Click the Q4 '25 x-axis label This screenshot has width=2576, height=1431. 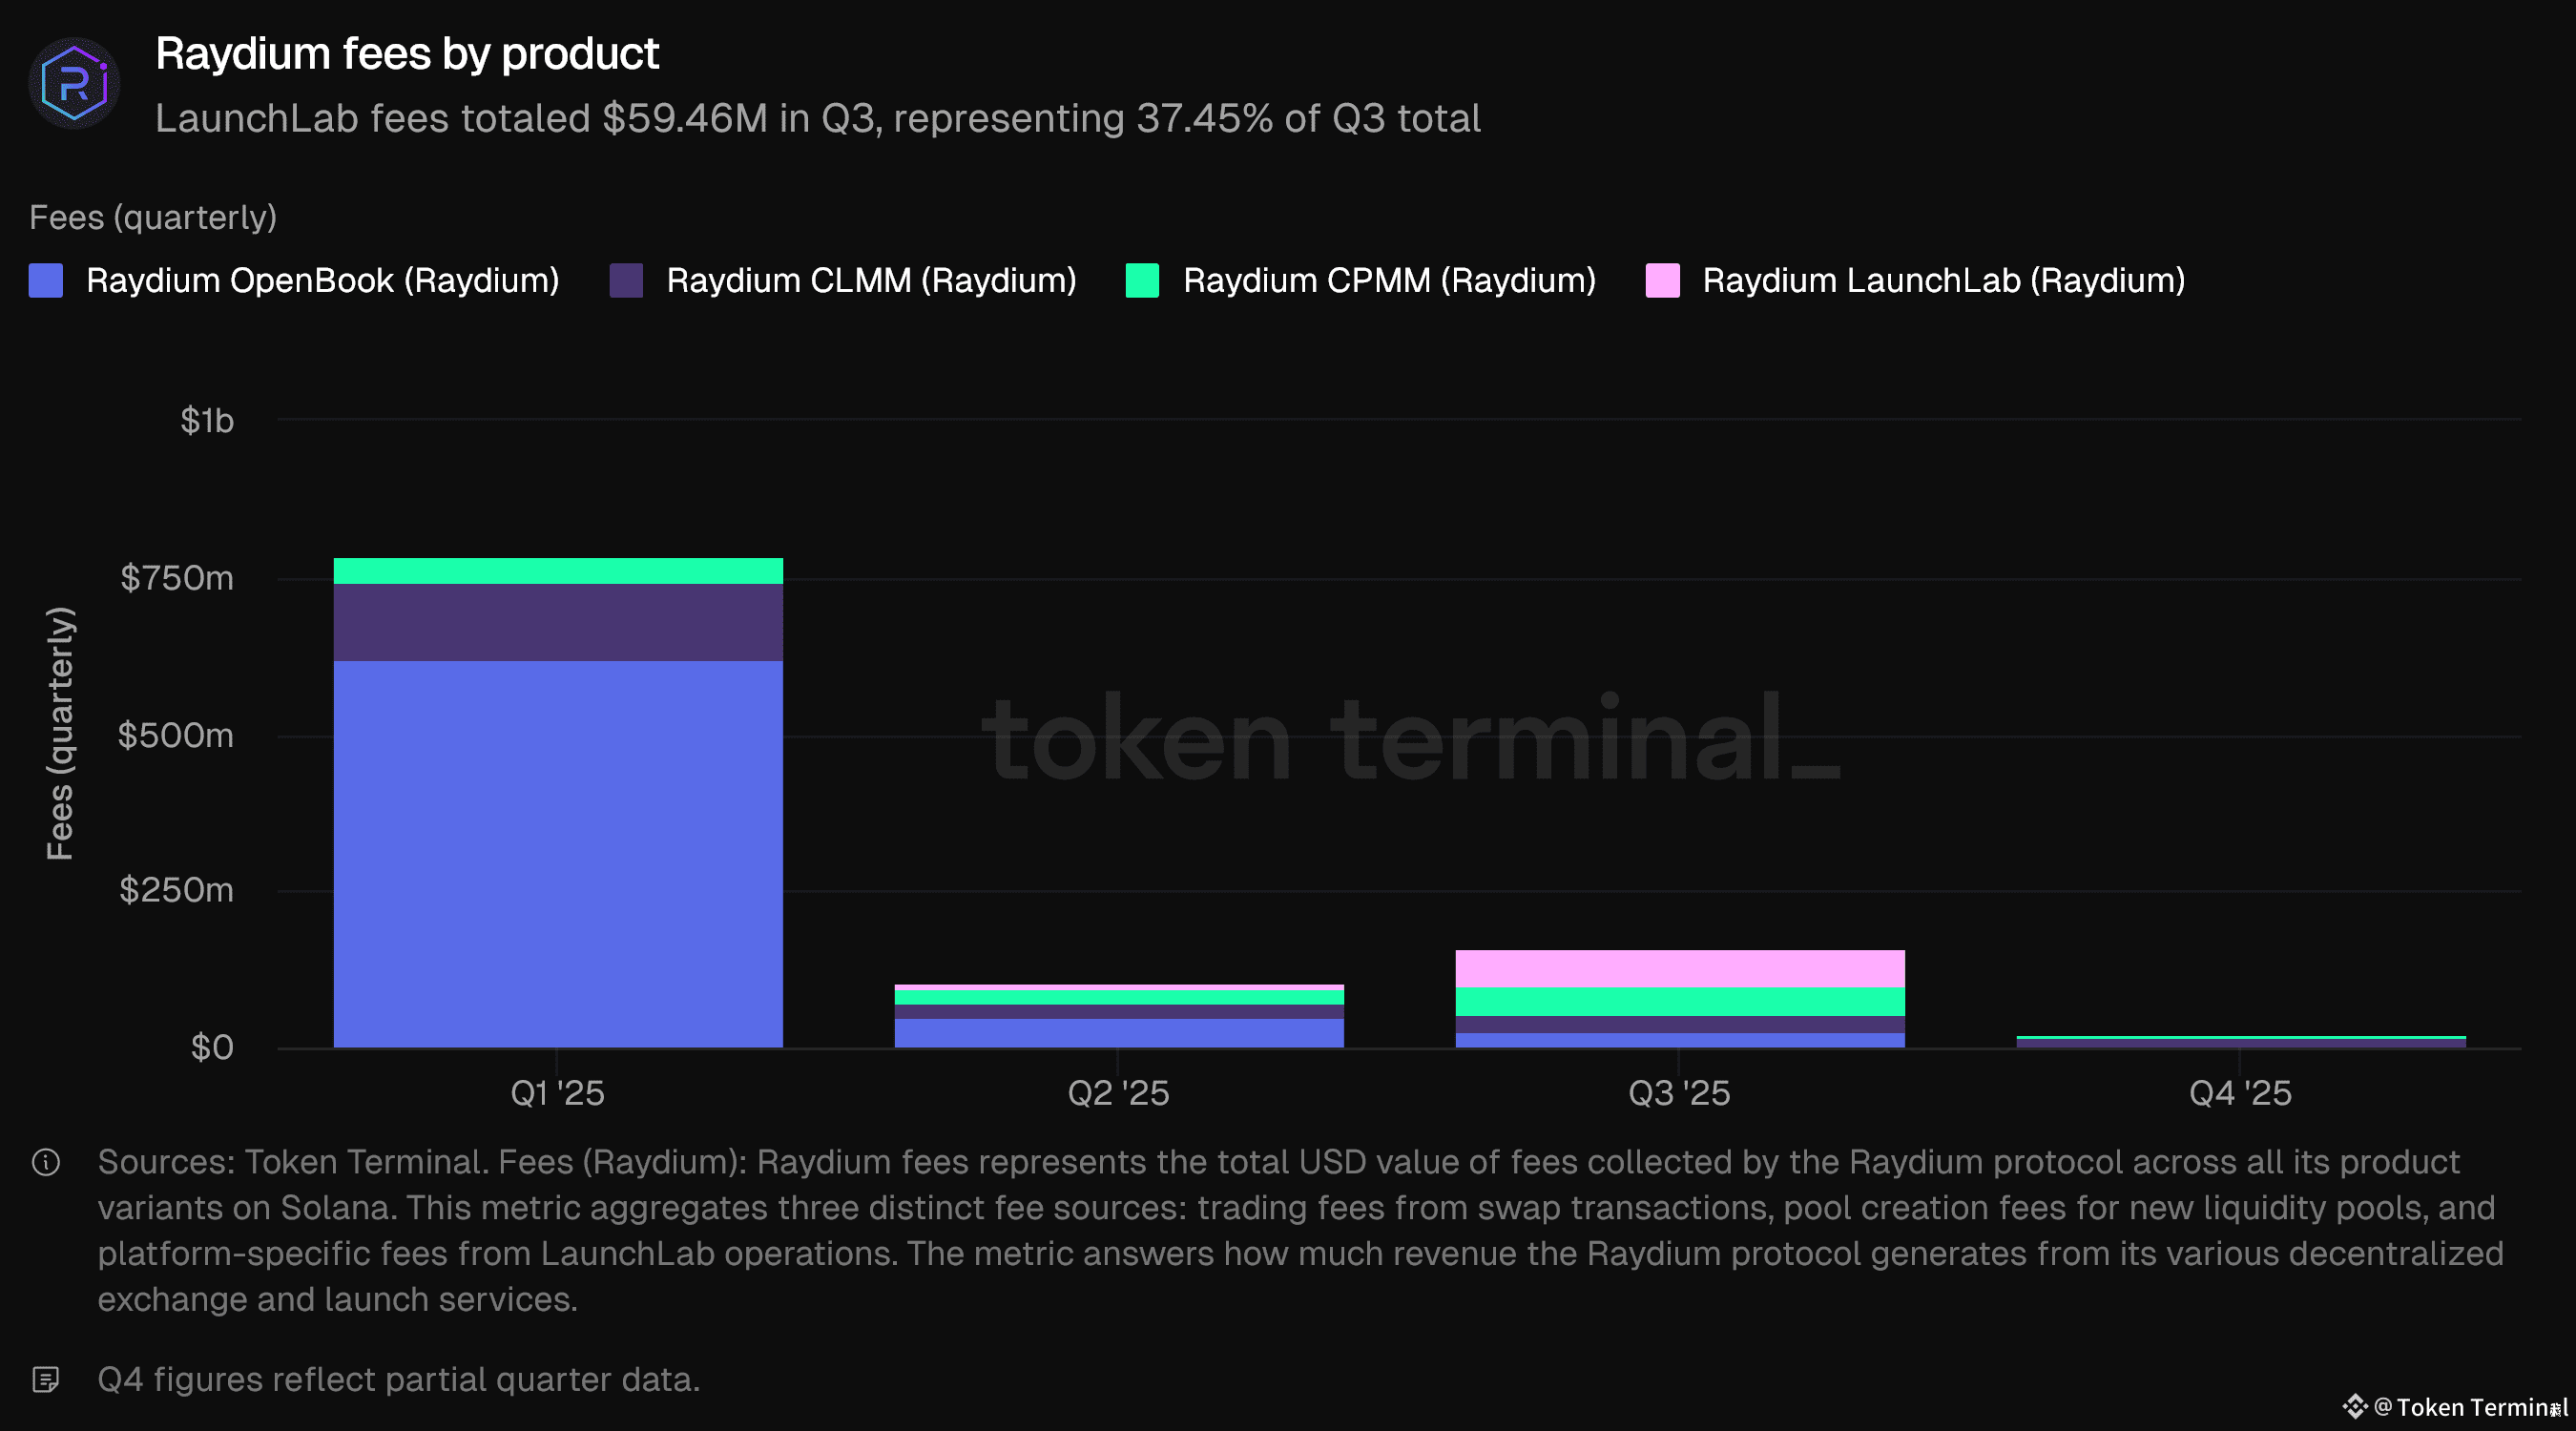tap(2240, 1093)
